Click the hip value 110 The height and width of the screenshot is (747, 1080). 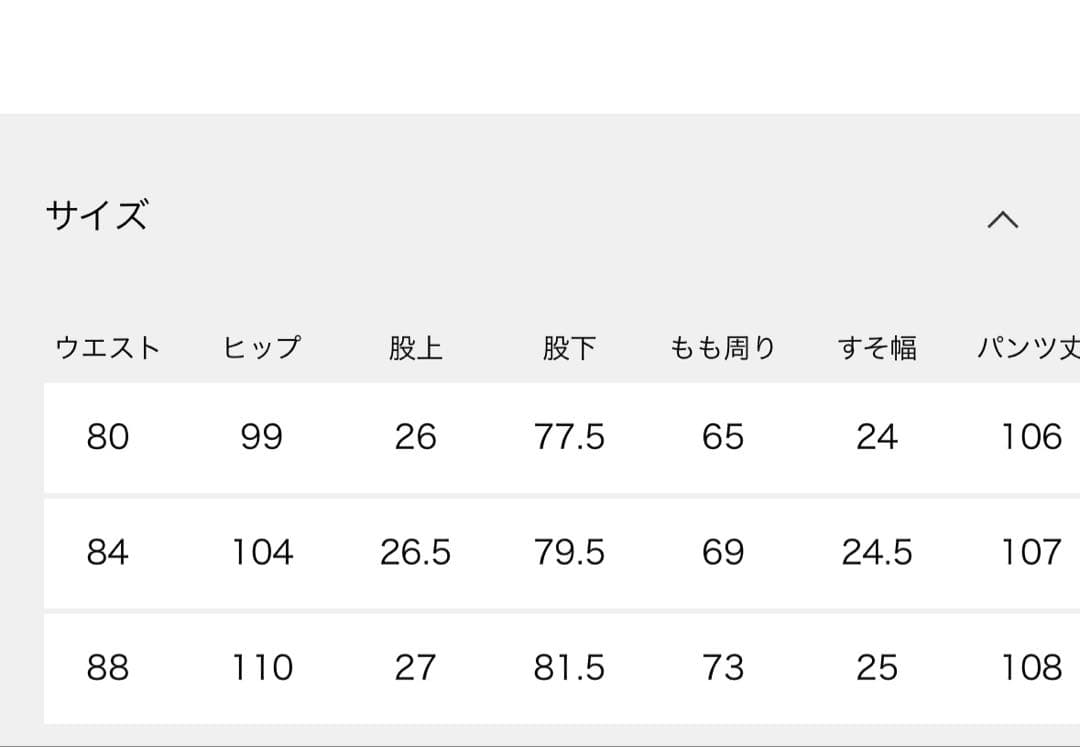point(263,667)
